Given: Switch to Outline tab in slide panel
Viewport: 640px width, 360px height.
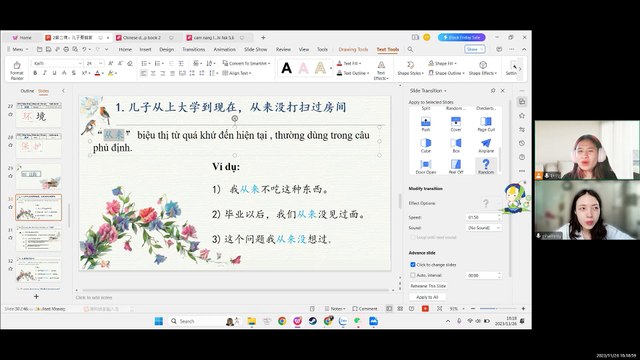Looking at the screenshot, I should (x=27, y=91).
